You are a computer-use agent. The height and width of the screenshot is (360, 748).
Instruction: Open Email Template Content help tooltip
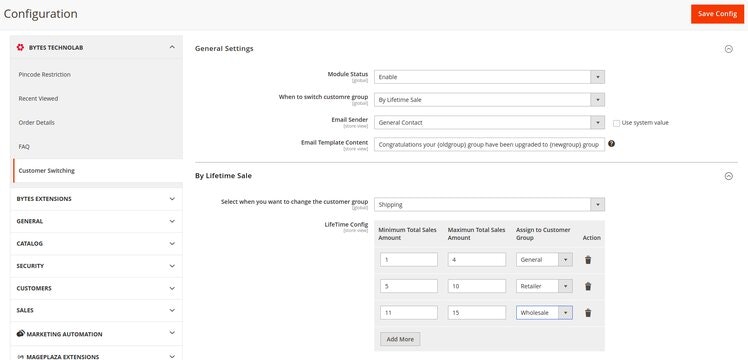coord(612,144)
